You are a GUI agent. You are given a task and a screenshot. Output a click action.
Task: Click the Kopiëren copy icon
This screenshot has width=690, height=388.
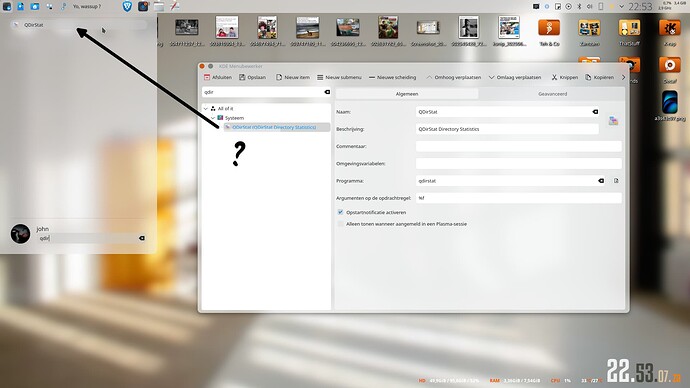(588, 77)
